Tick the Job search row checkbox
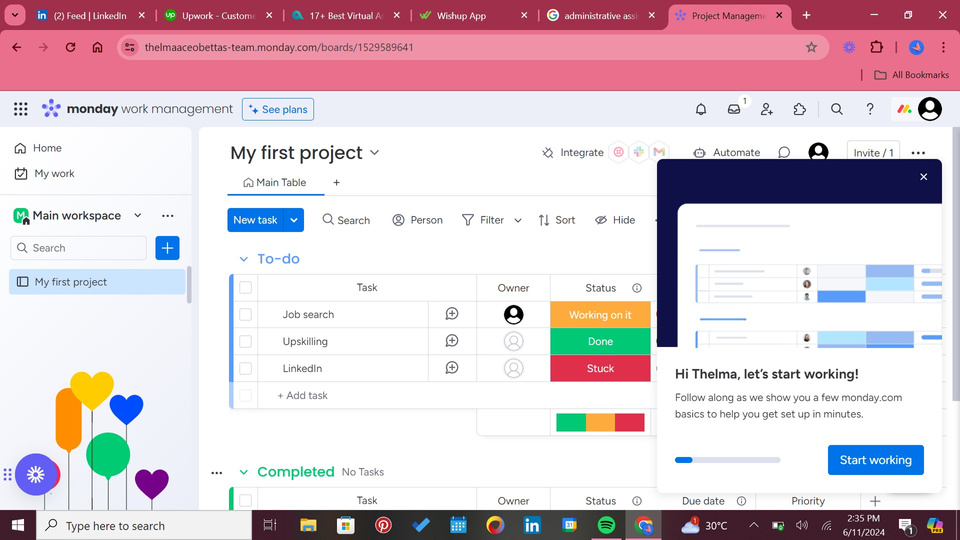Image resolution: width=960 pixels, height=540 pixels. click(x=246, y=314)
